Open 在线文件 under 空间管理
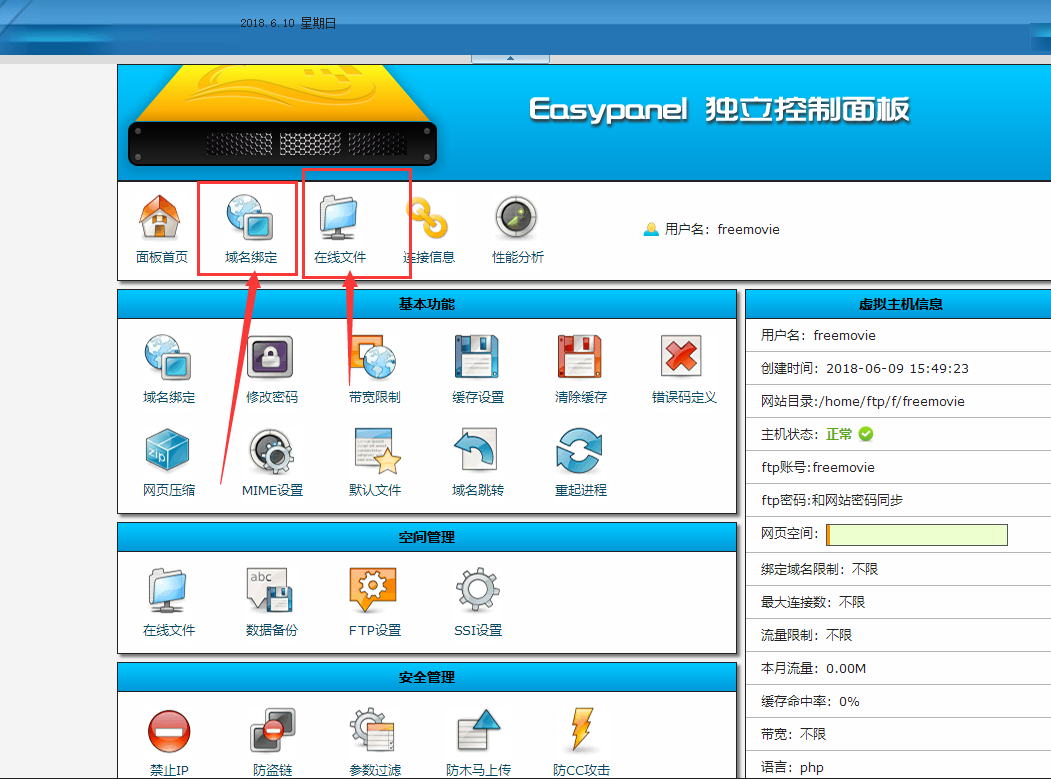Viewport: 1051px width, 779px height. pos(168,591)
